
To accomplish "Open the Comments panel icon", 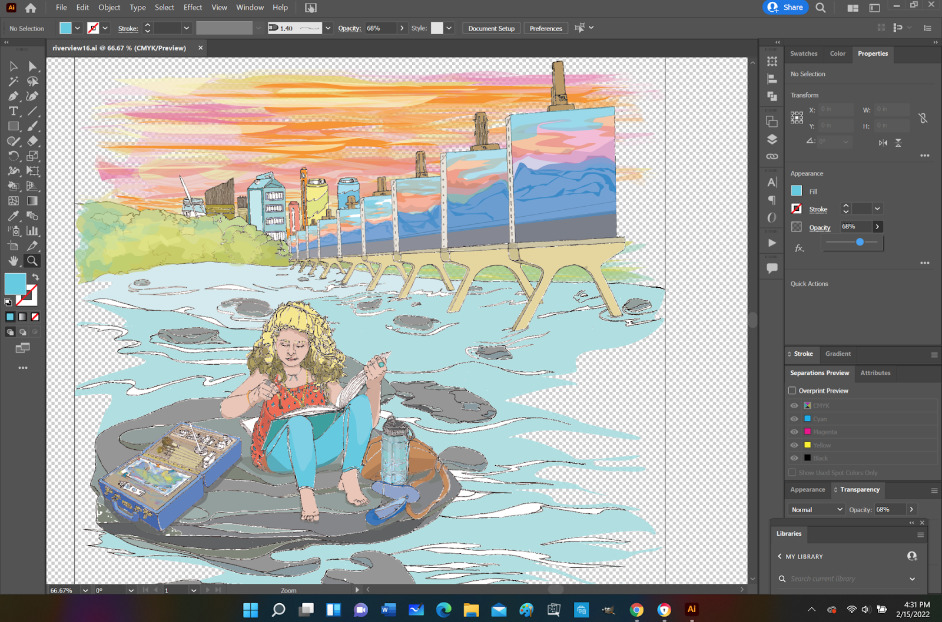I will (772, 268).
